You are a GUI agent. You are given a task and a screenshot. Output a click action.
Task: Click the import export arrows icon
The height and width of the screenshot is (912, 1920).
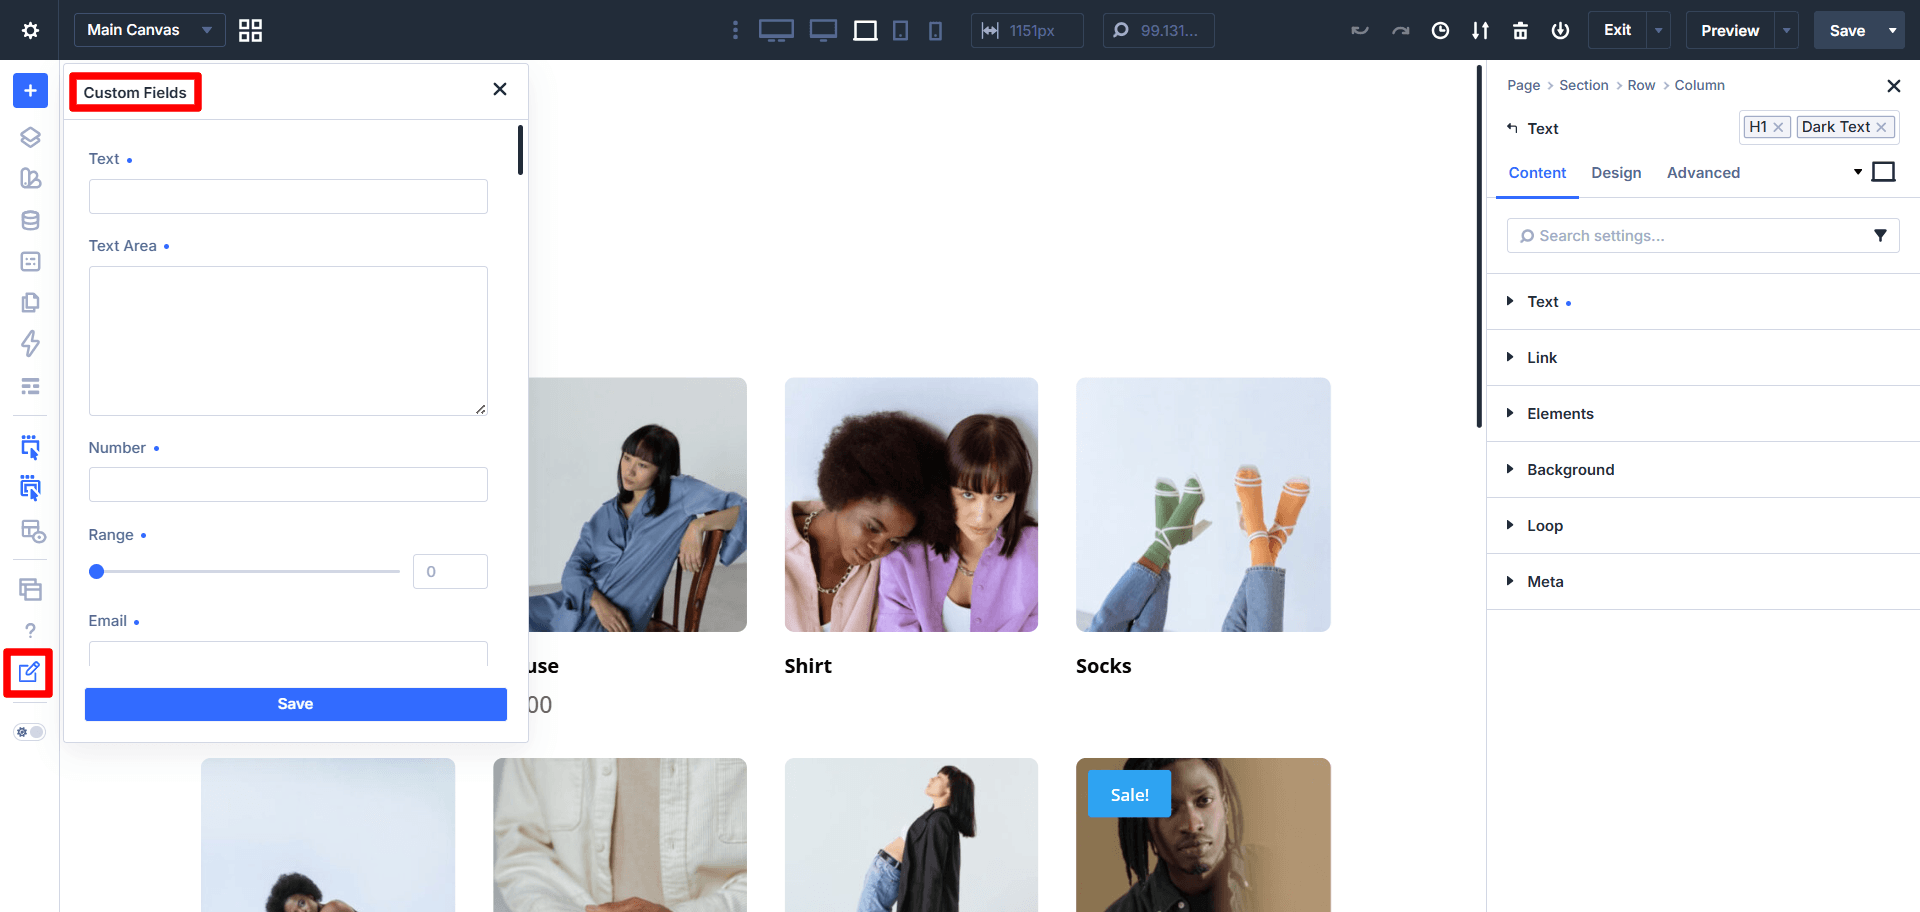pyautogui.click(x=1480, y=30)
